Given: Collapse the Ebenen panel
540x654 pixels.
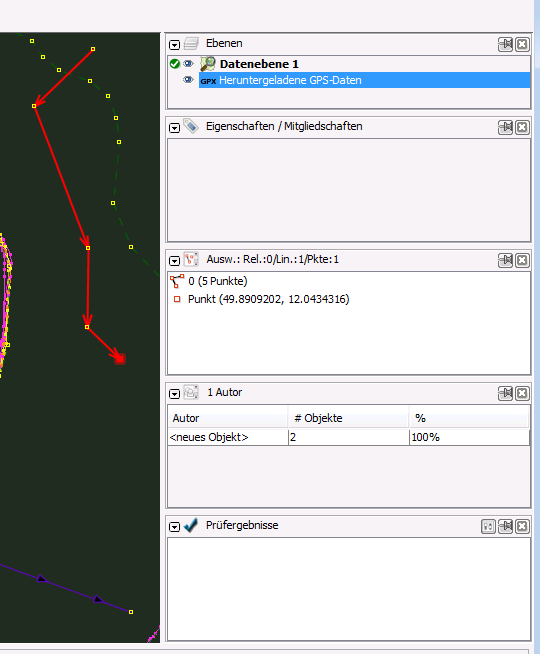Looking at the screenshot, I should click(x=174, y=45).
